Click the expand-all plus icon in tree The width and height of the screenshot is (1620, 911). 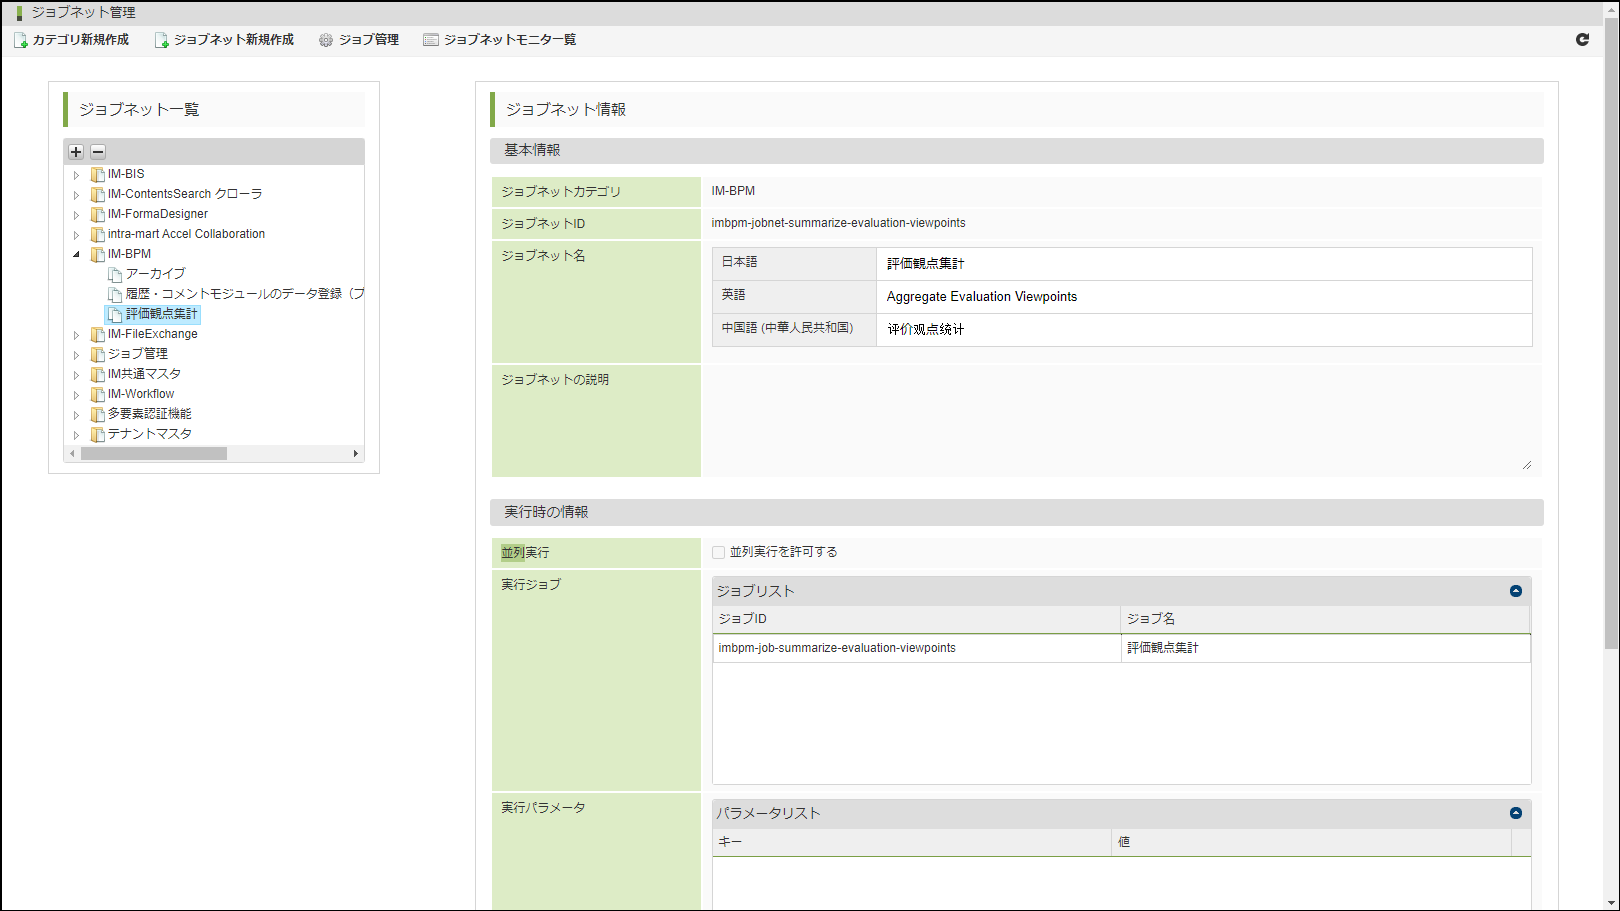coord(76,152)
